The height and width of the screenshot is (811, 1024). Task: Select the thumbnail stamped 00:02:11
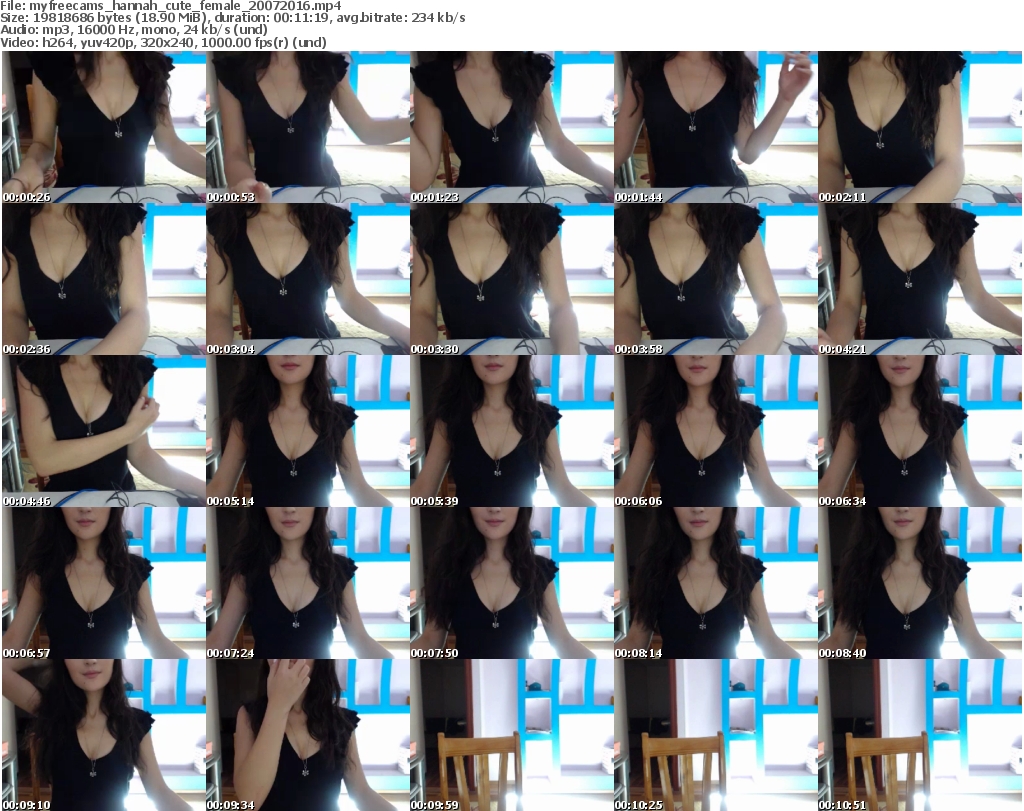pos(920,127)
